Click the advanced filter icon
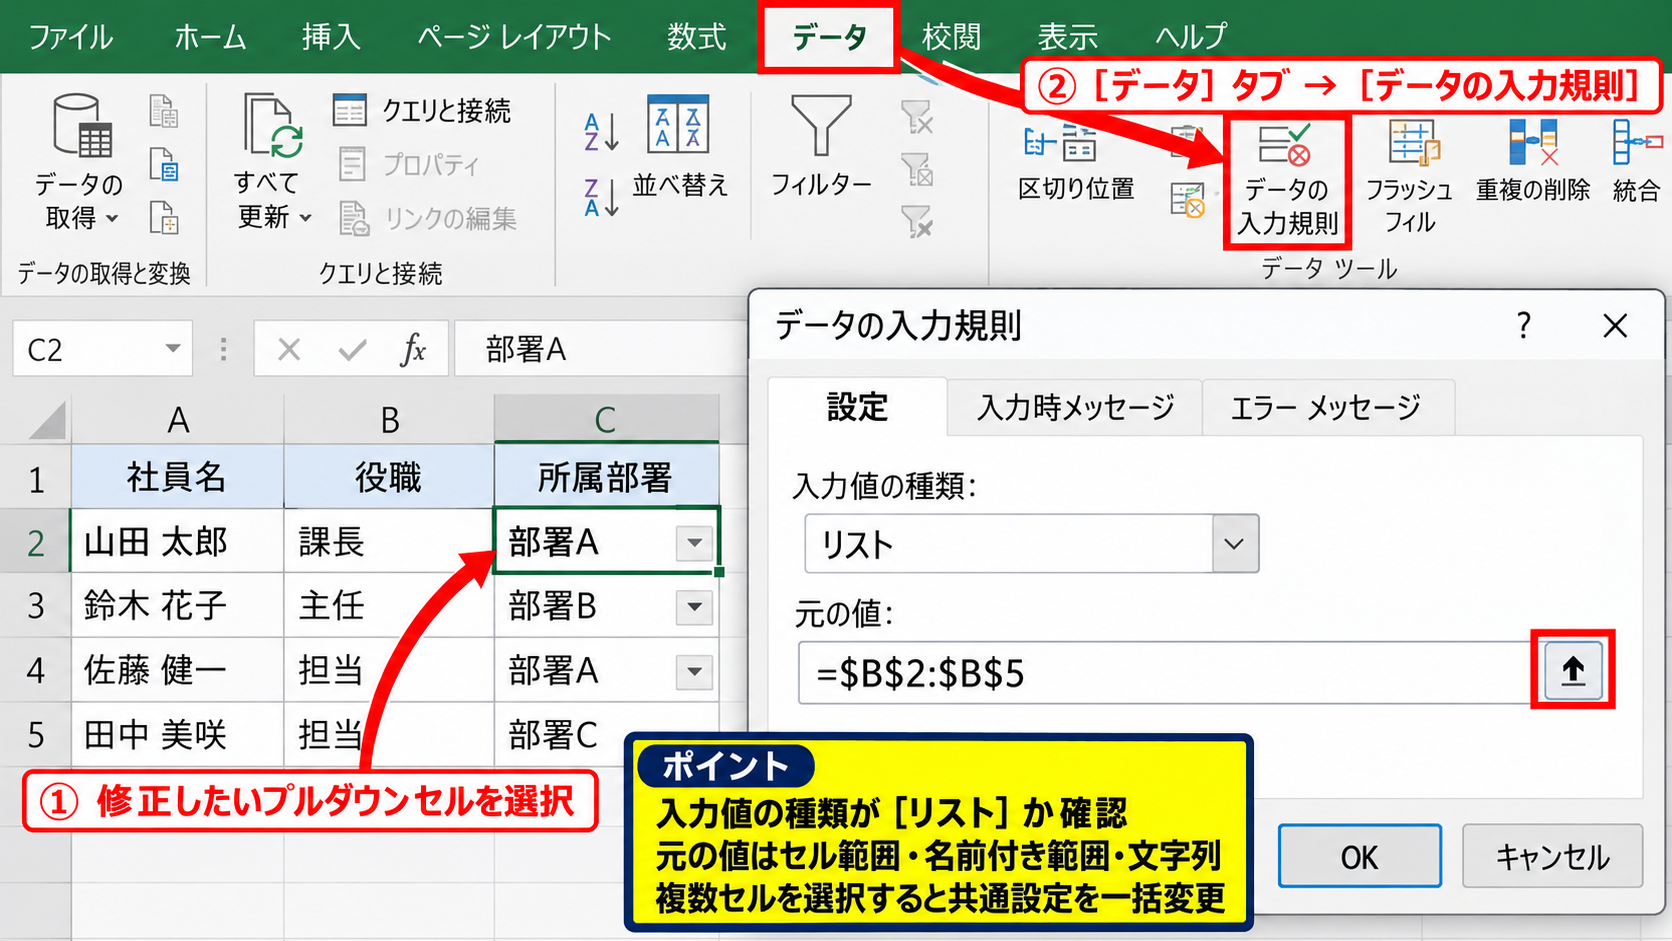 917,221
